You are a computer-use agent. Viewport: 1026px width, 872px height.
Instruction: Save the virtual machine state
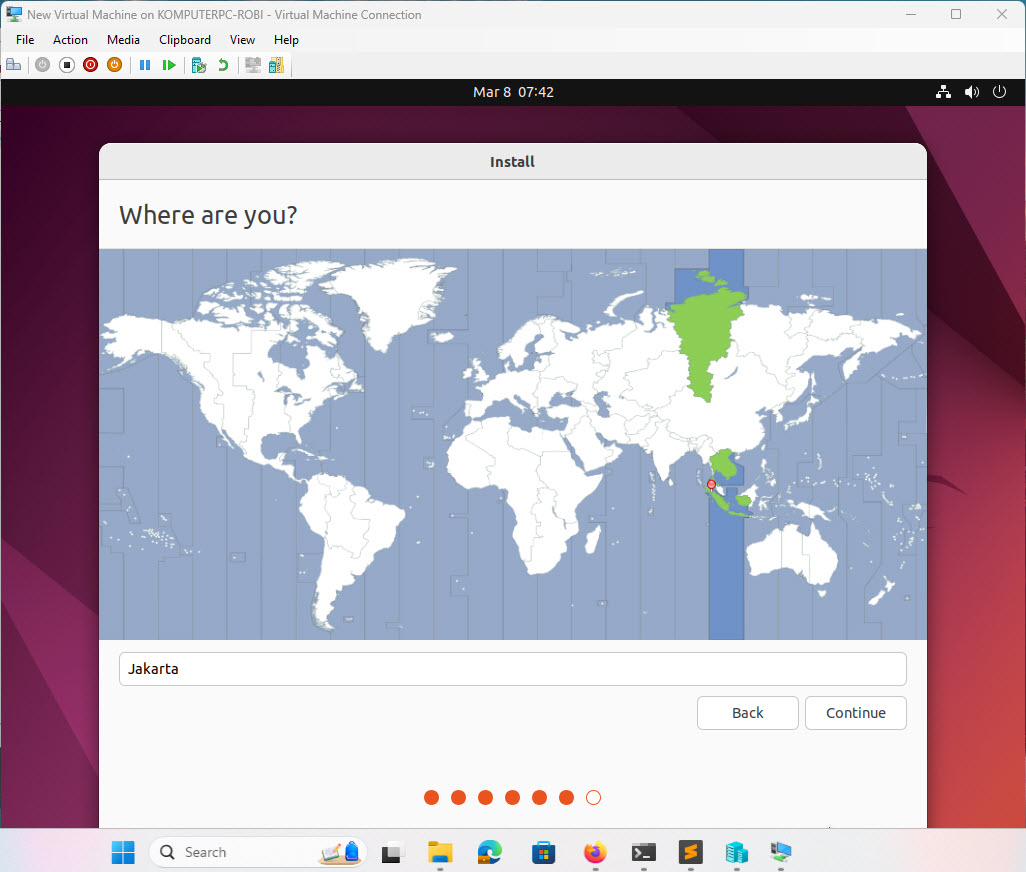114,64
